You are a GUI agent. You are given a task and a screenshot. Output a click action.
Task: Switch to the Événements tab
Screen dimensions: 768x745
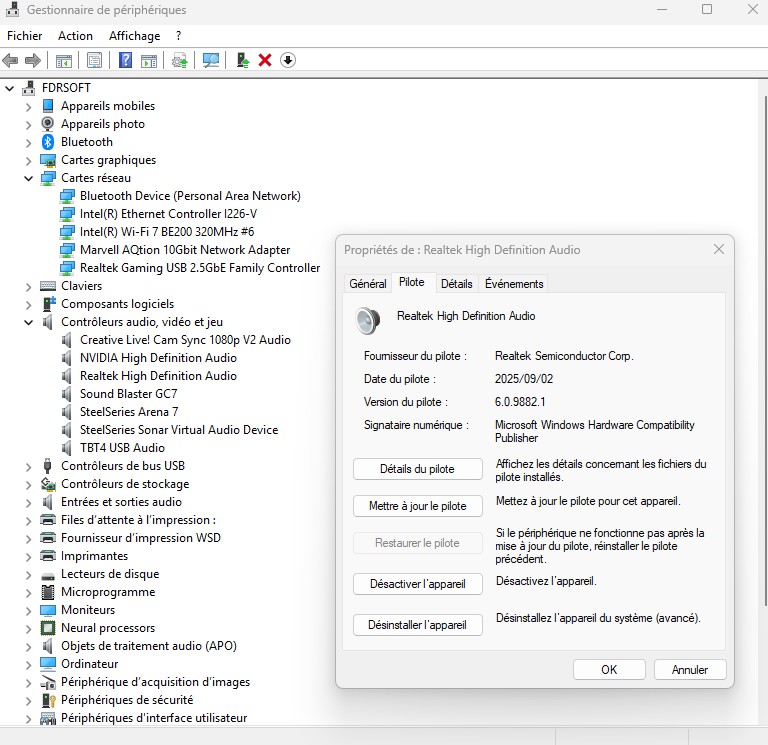(x=514, y=284)
